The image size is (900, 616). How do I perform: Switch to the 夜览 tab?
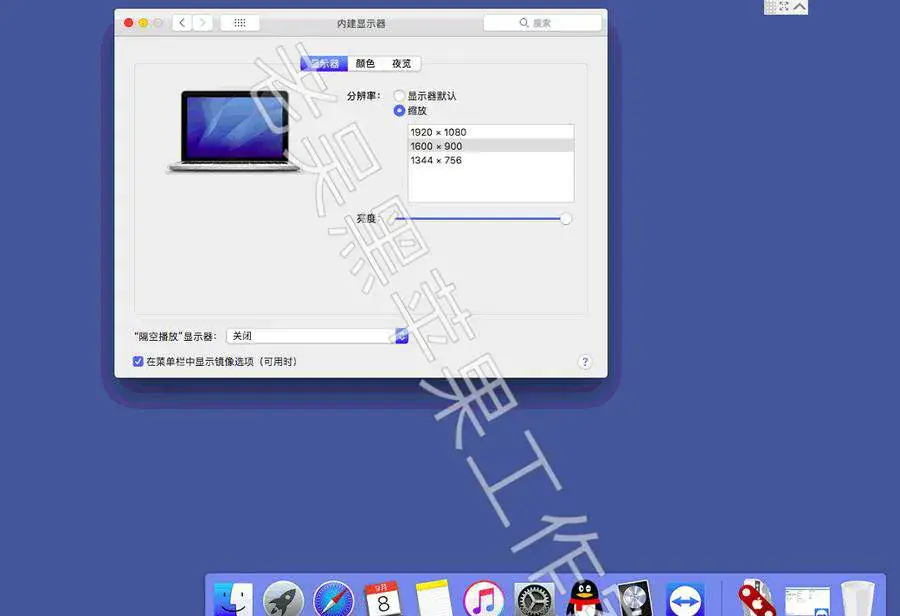click(x=402, y=63)
